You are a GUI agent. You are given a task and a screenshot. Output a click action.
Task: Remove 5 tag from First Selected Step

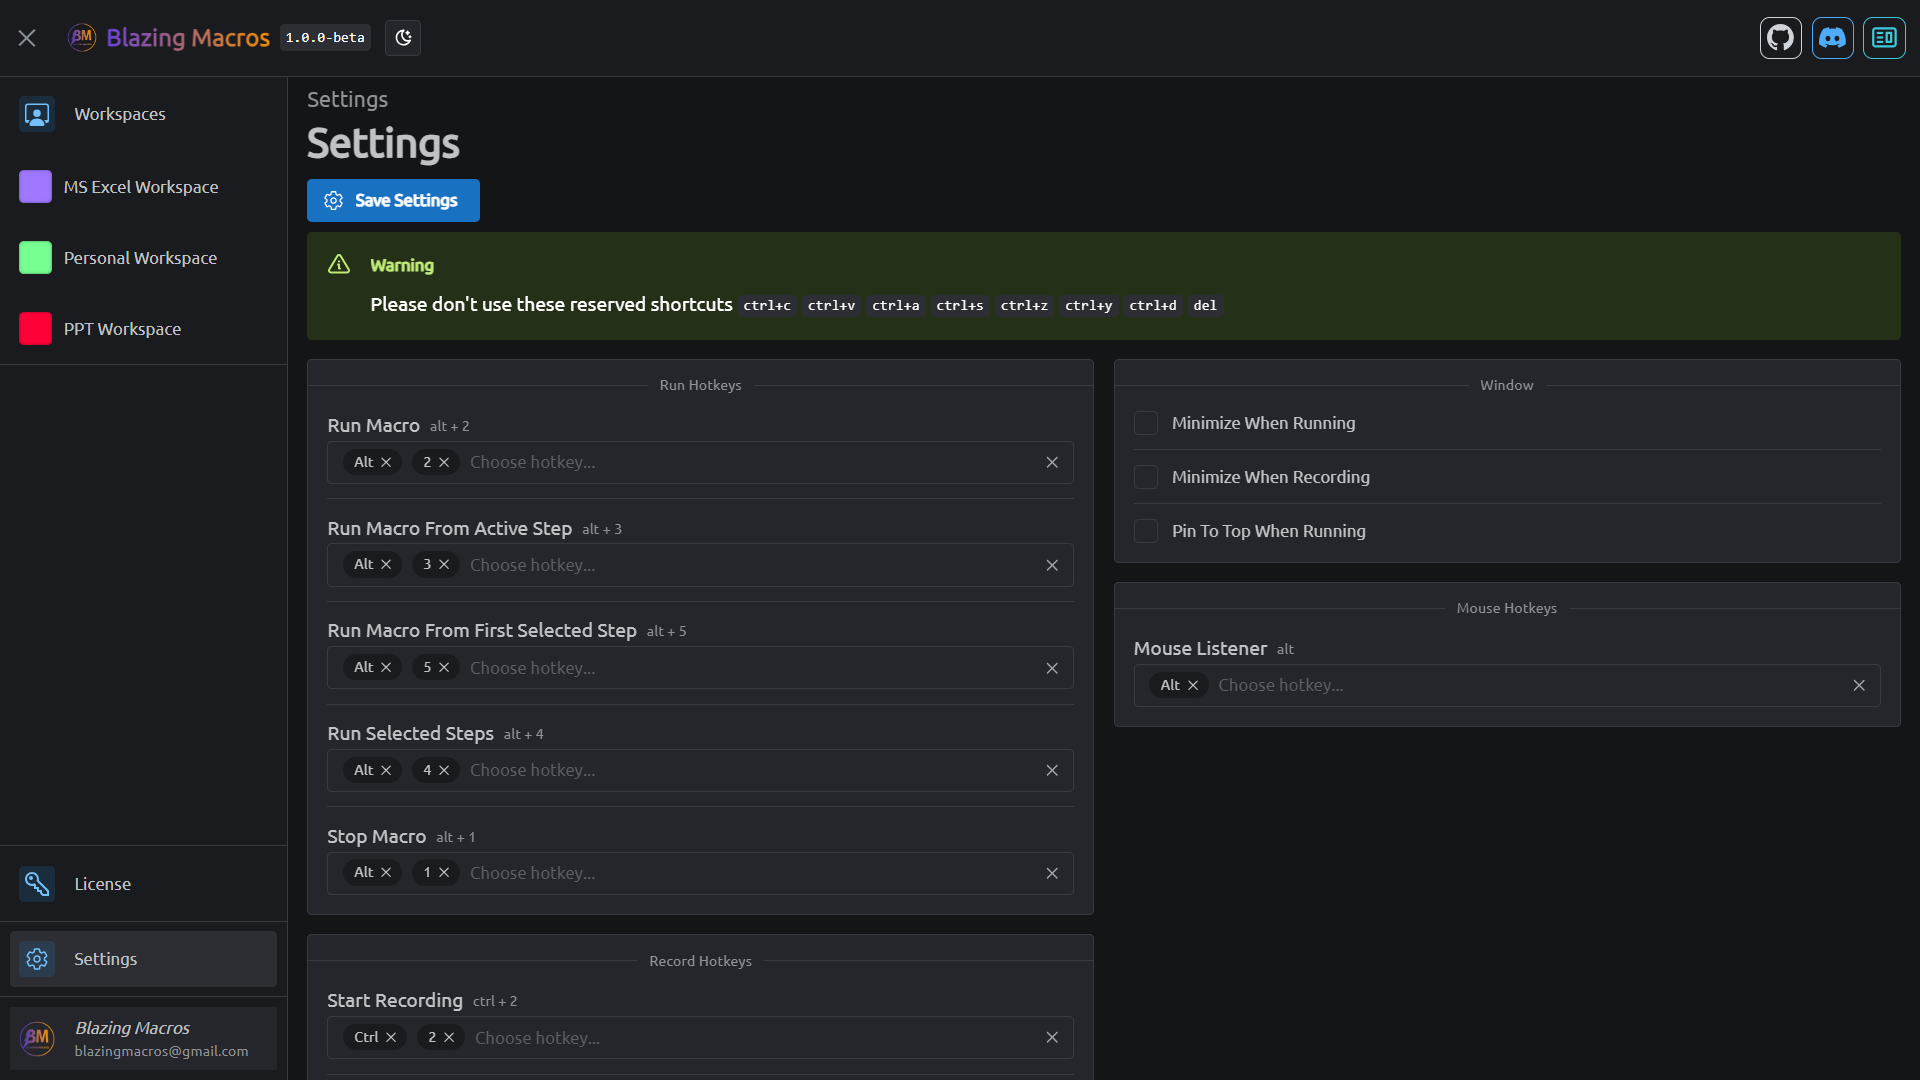(444, 667)
